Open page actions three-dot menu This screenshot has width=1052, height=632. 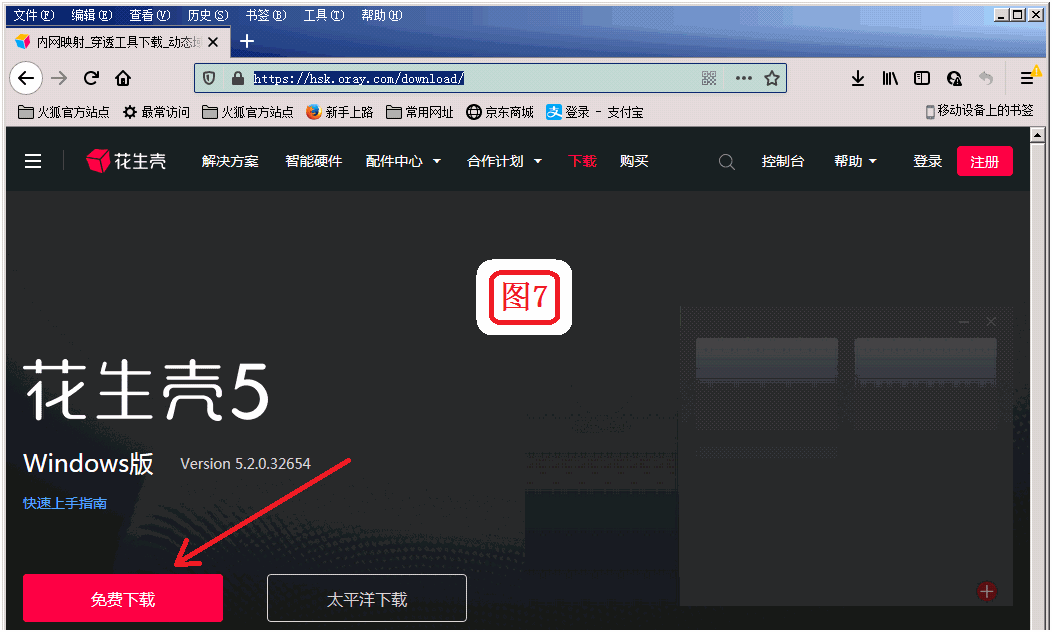click(743, 78)
